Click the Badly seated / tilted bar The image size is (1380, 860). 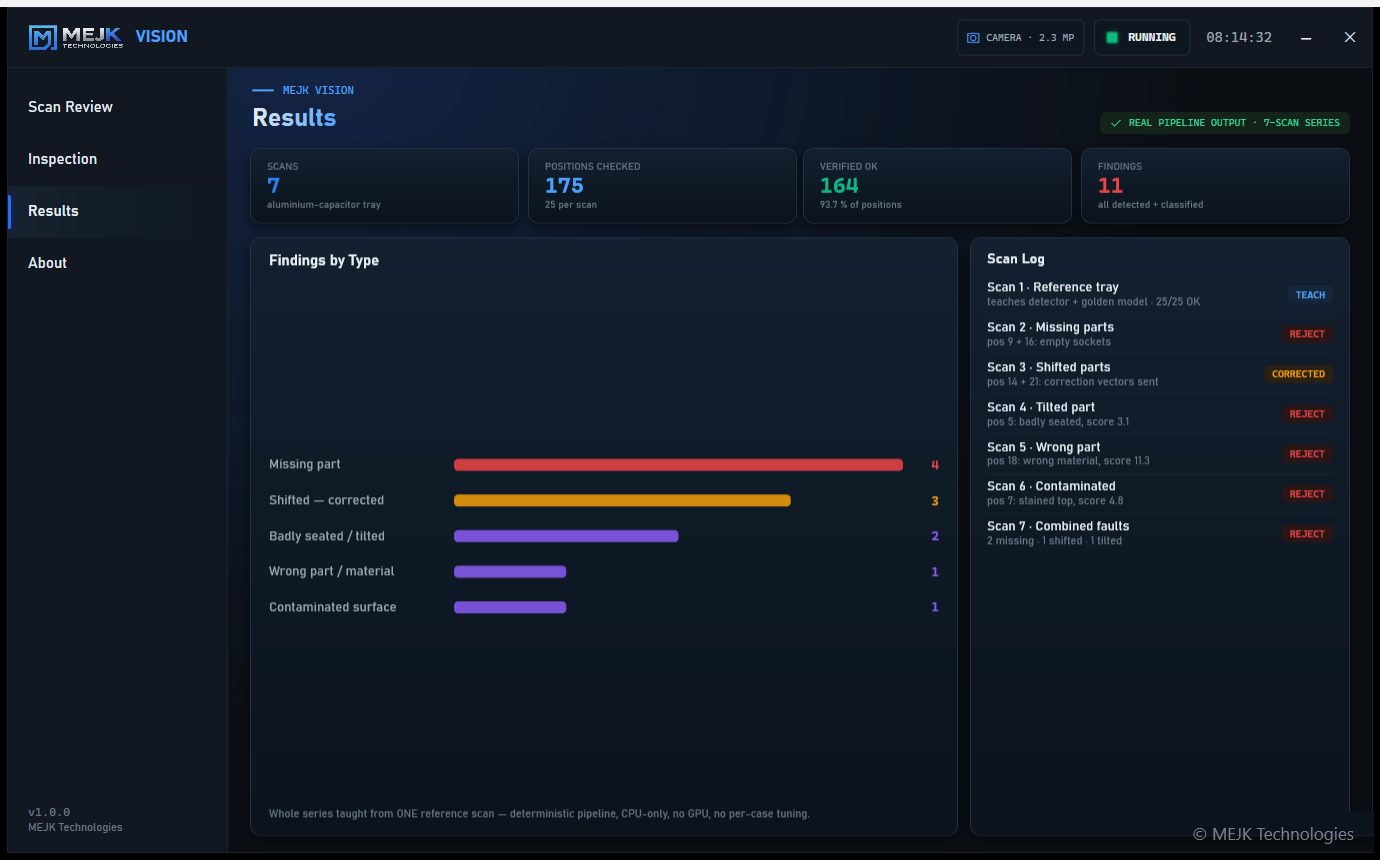(x=566, y=536)
